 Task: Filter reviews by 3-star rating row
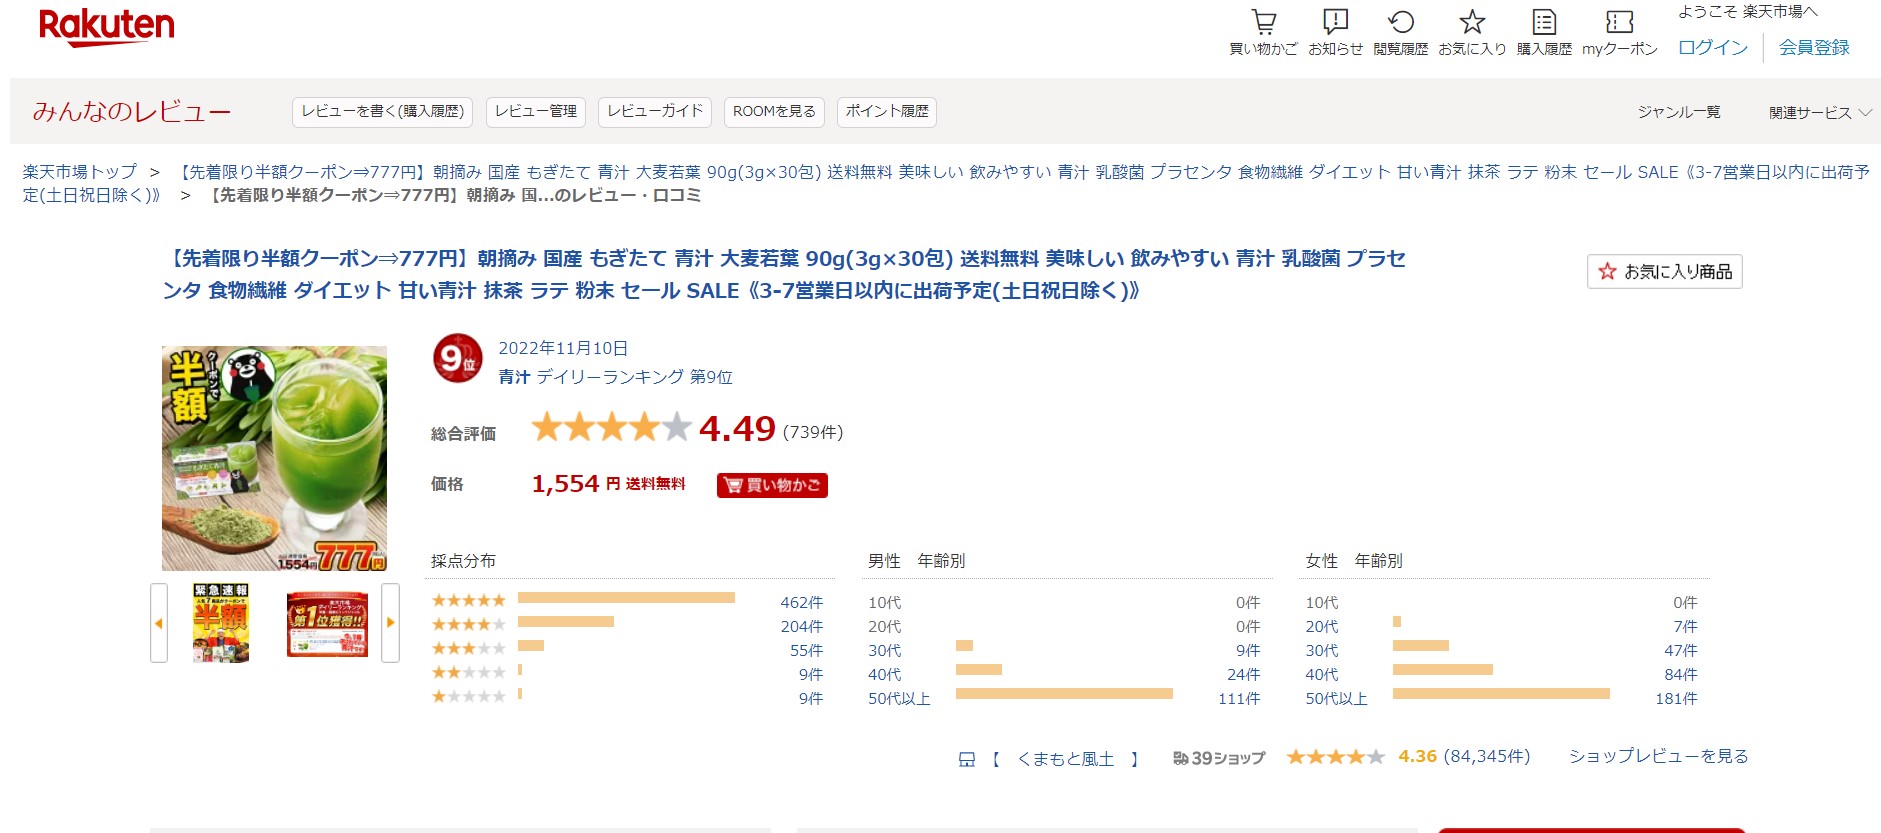pos(628,649)
